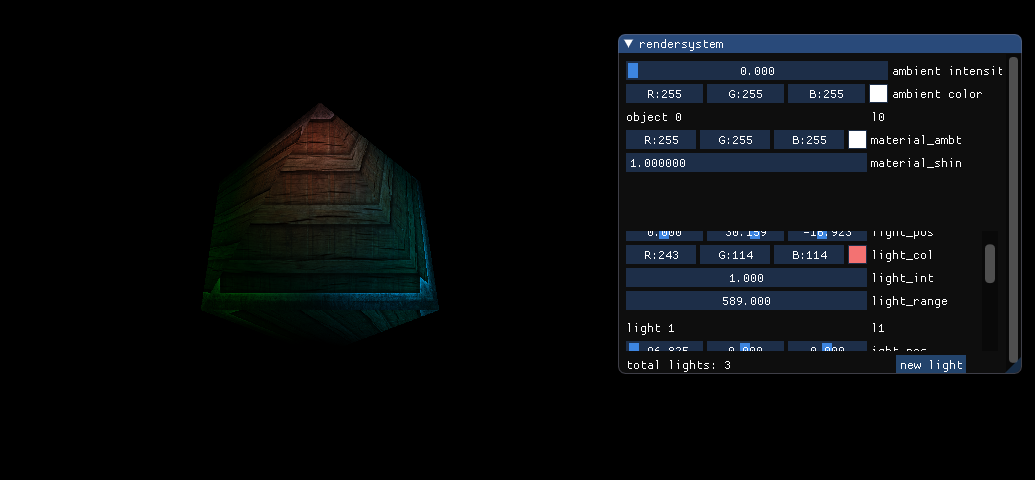The image size is (1035, 480).
Task: Click light_col R:243 field
Action: (661, 255)
